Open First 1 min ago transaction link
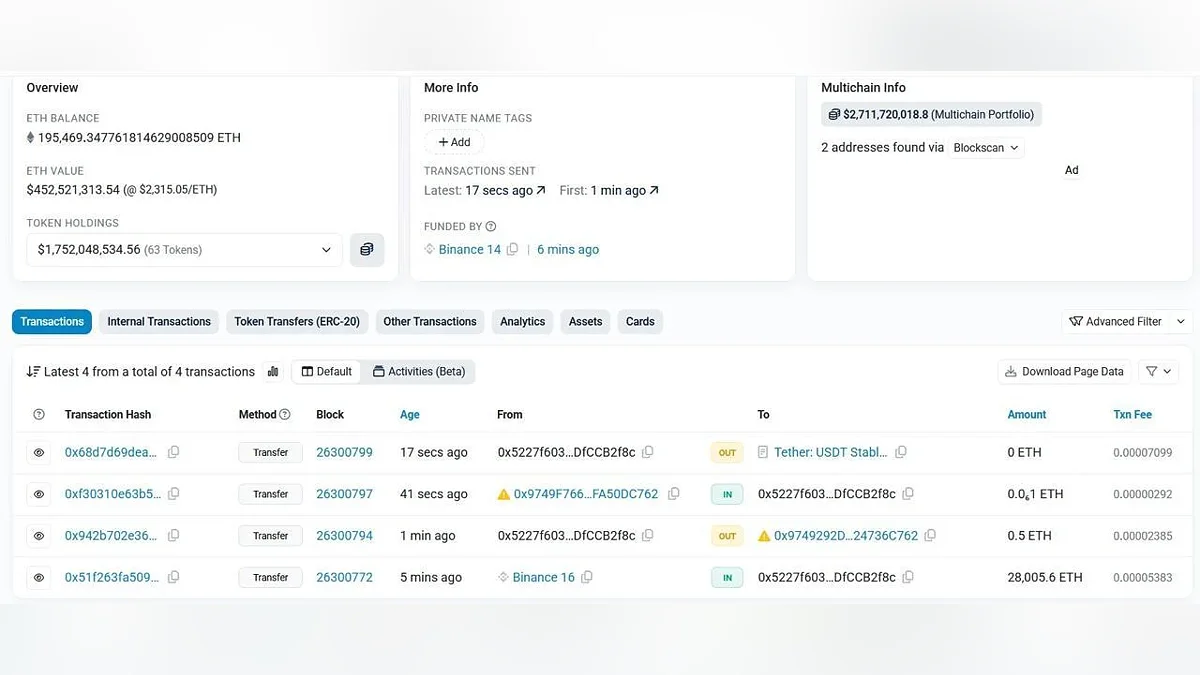 (625, 191)
